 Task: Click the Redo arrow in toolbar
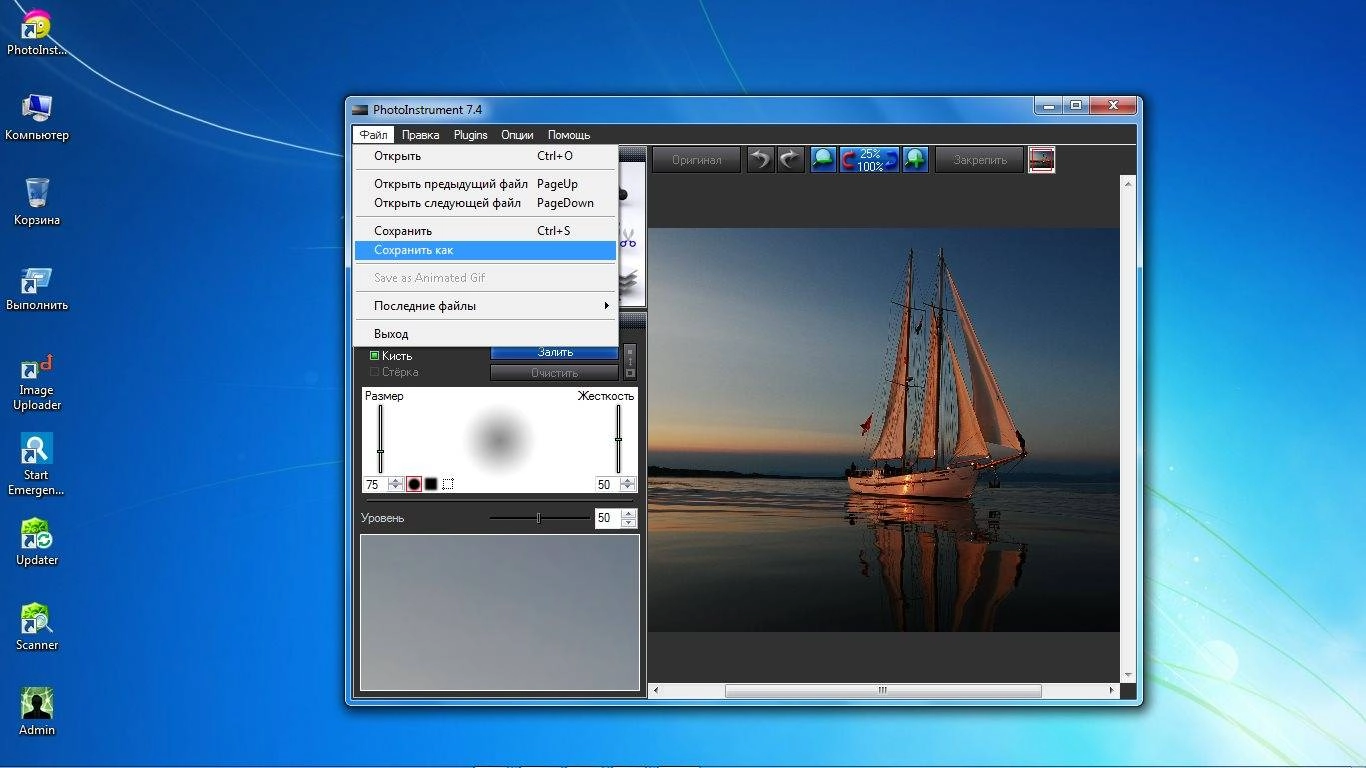[791, 159]
